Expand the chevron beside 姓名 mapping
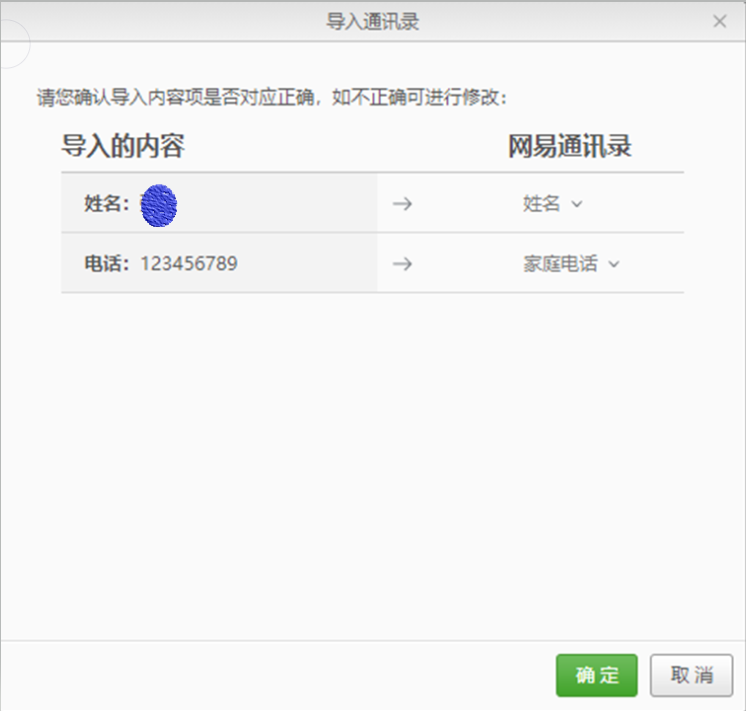 point(577,204)
